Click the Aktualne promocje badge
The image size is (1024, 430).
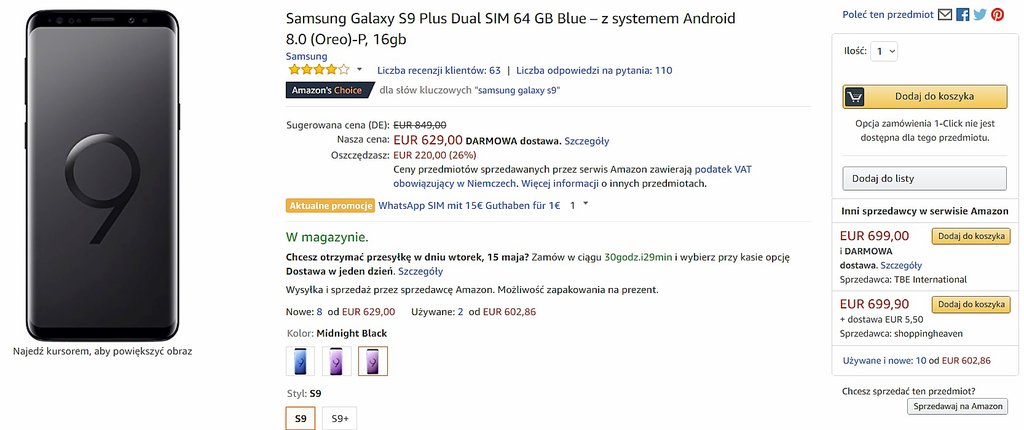pos(330,205)
